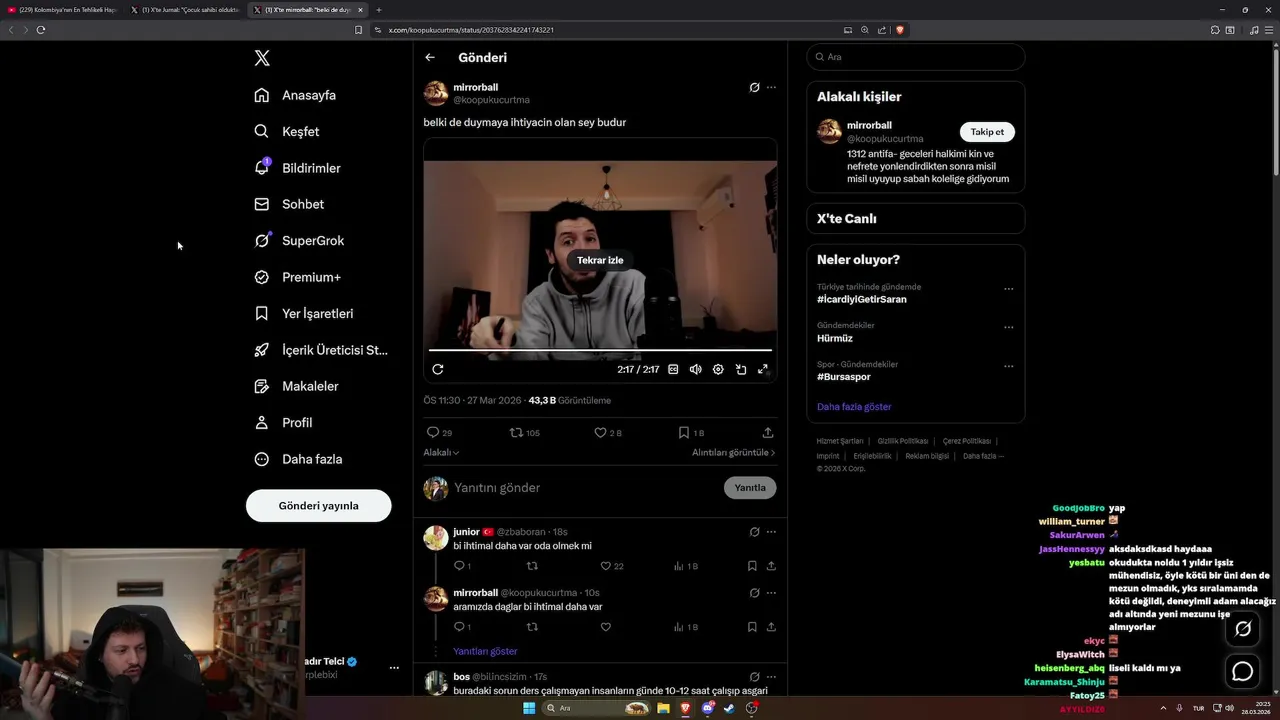The image size is (1280, 720).
Task: Bookmark junior's reply
Action: [752, 566]
